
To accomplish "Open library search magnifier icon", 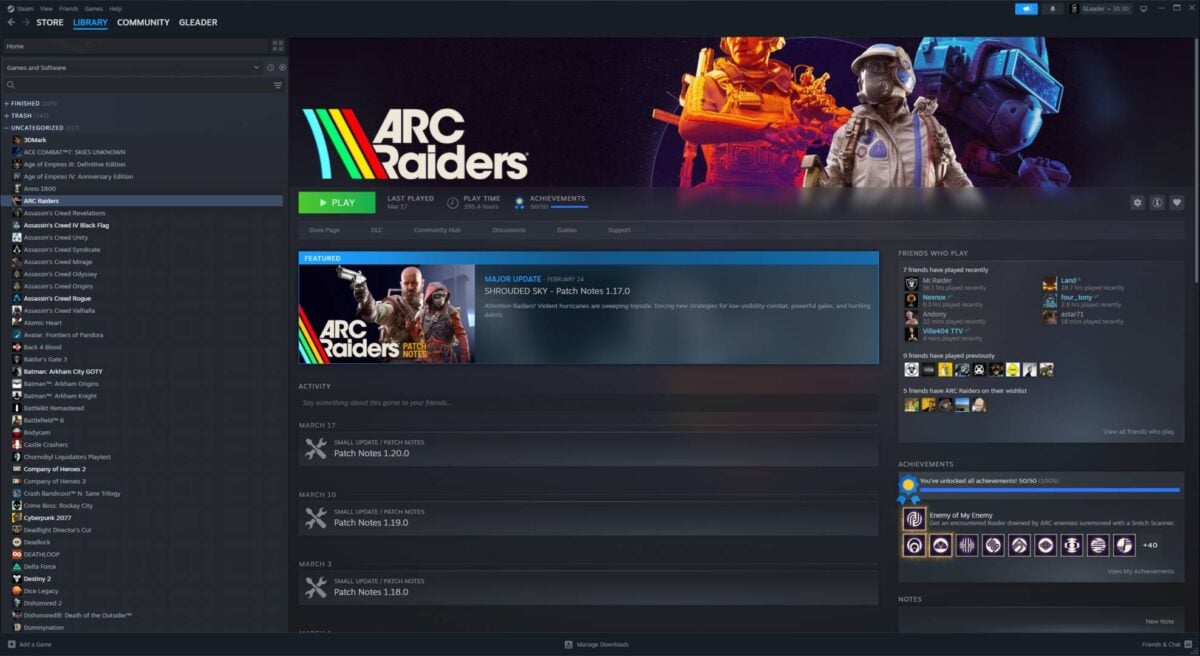I will pyautogui.click(x=8, y=85).
